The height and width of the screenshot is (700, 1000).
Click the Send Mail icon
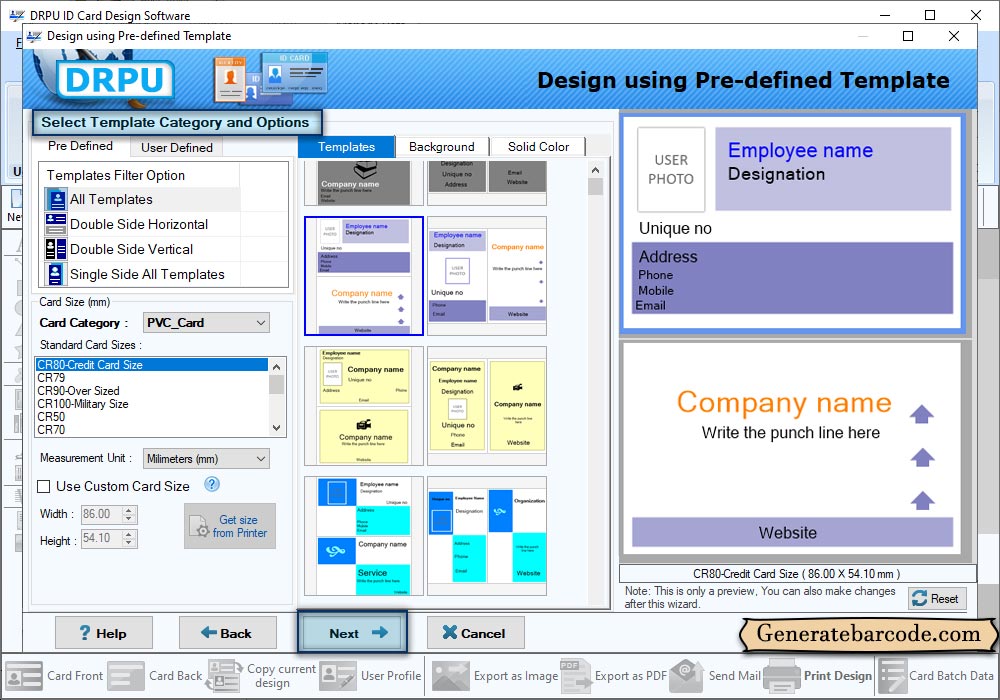tap(686, 676)
